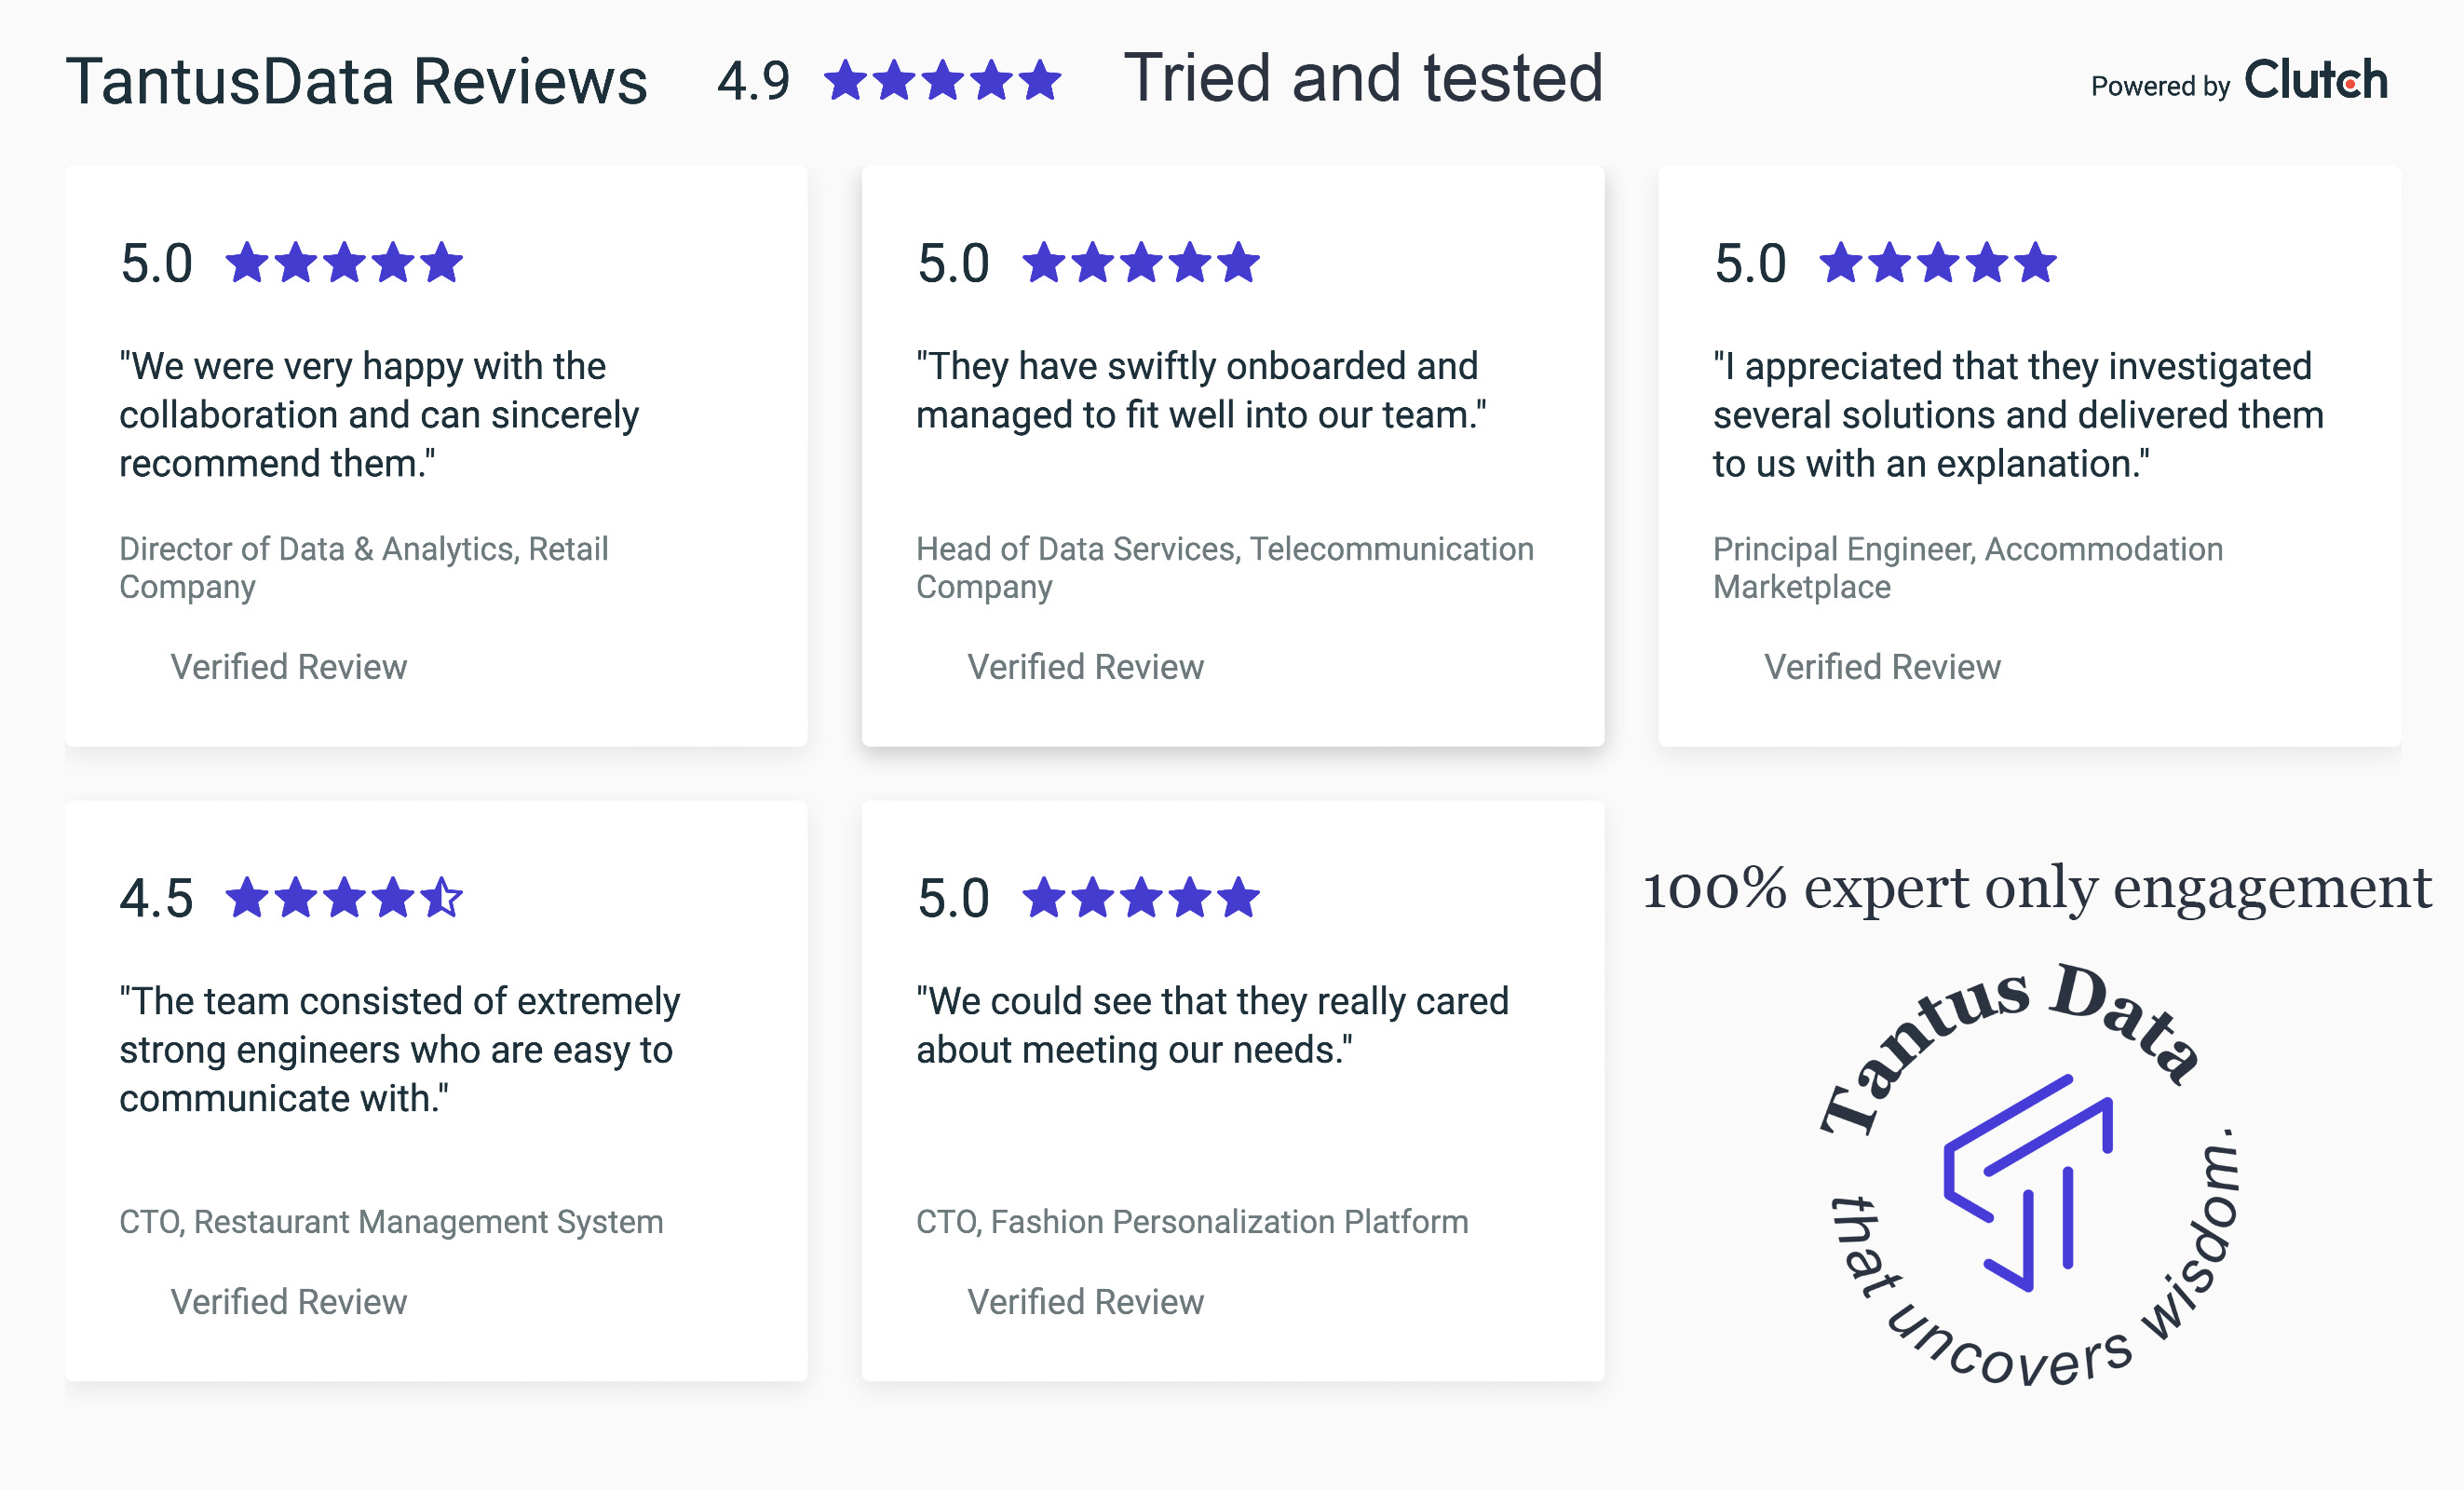Viewport: 2464px width, 1492px height.
Task: Click the Clutch logo
Action: pyautogui.click(x=2314, y=80)
